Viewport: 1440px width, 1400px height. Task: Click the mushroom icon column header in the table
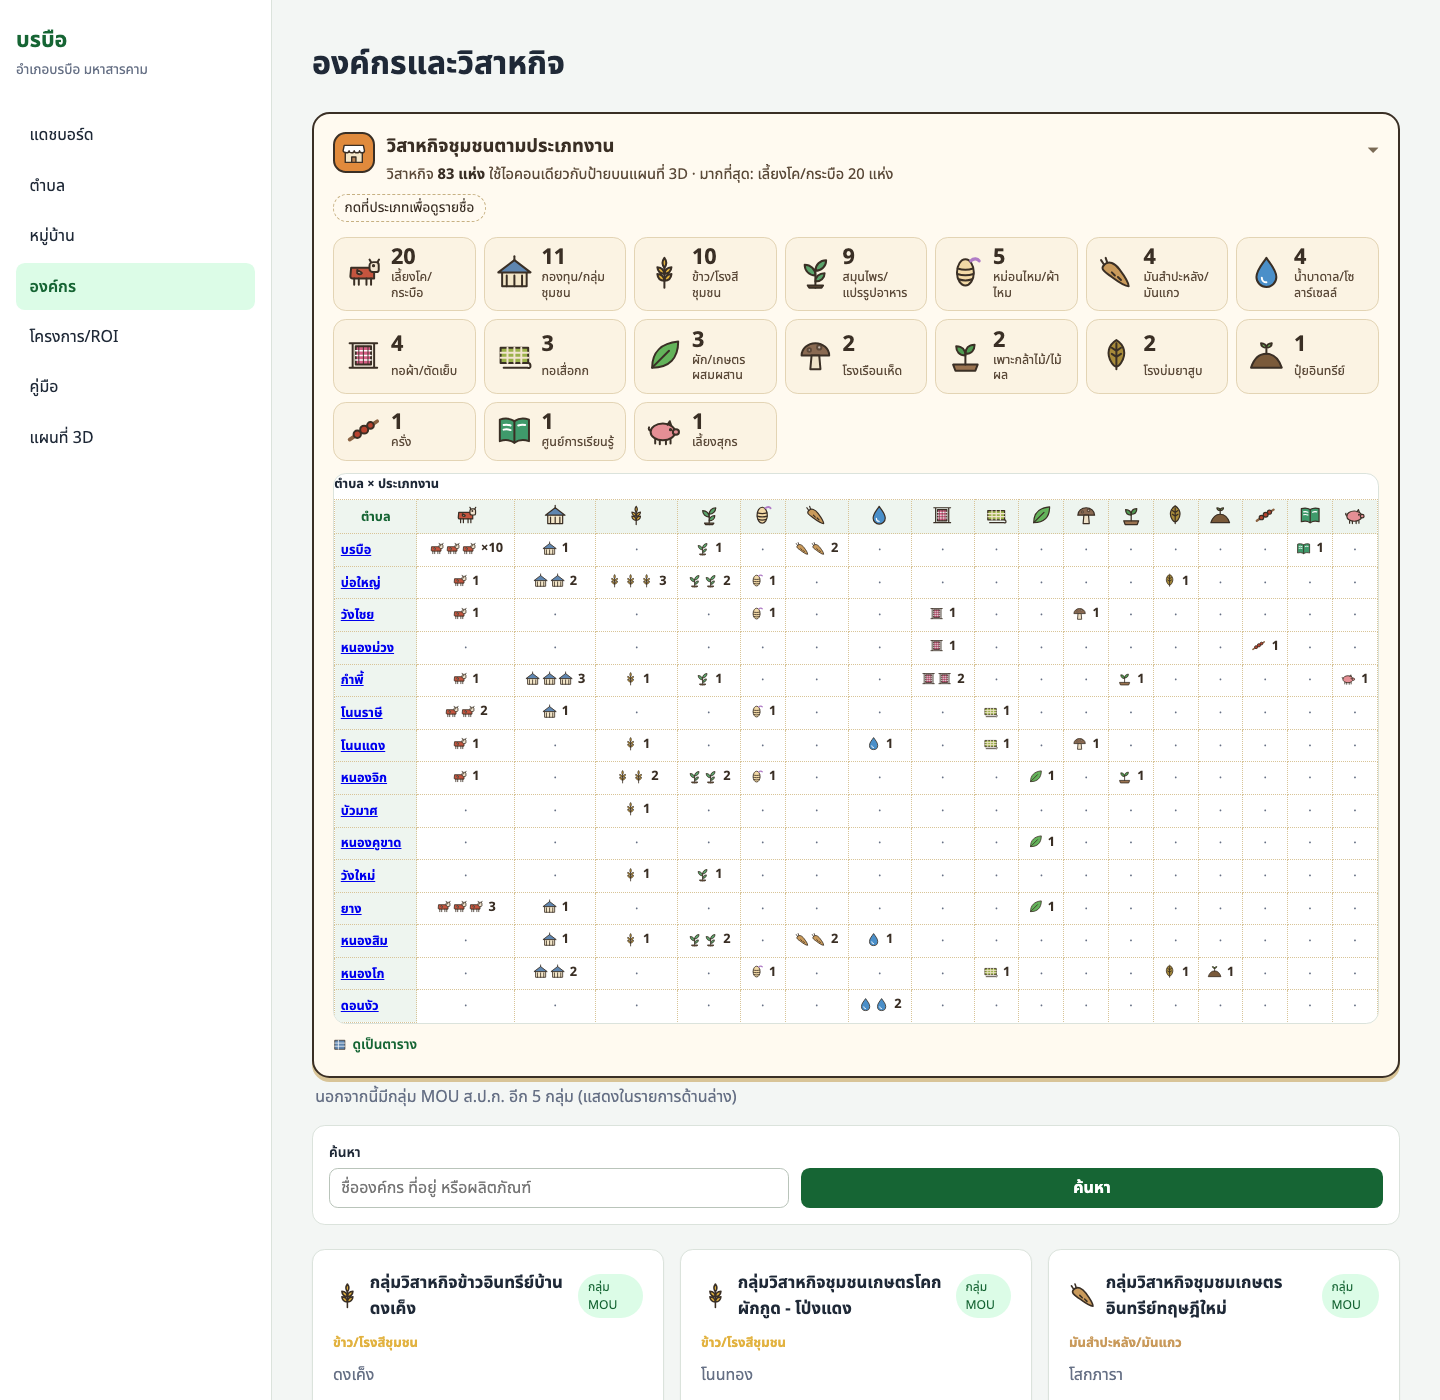click(1086, 516)
